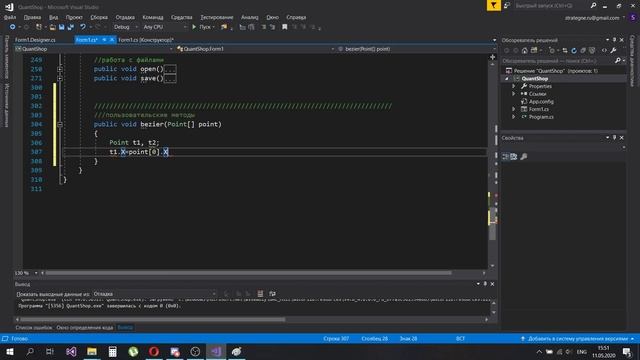Open the bezier(Point[] point) member dropdown

(416, 49)
